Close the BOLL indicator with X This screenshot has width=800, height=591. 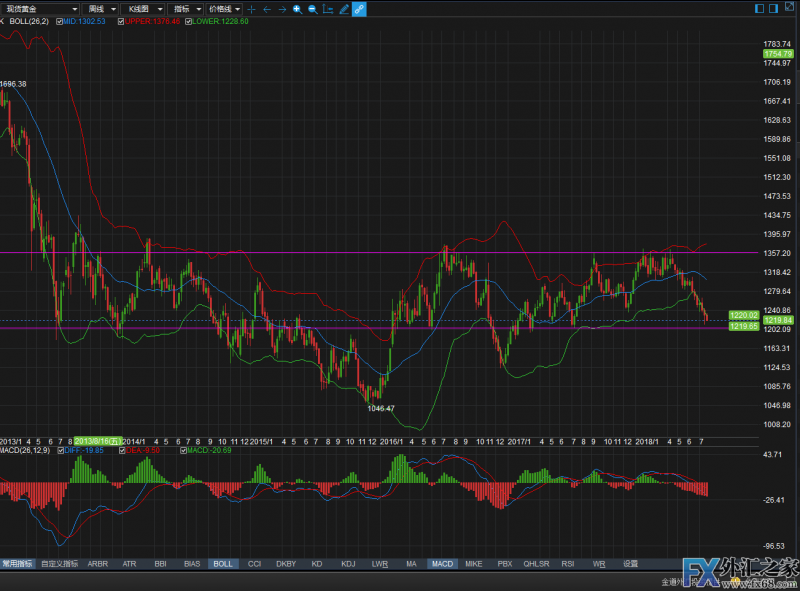(x=3, y=20)
